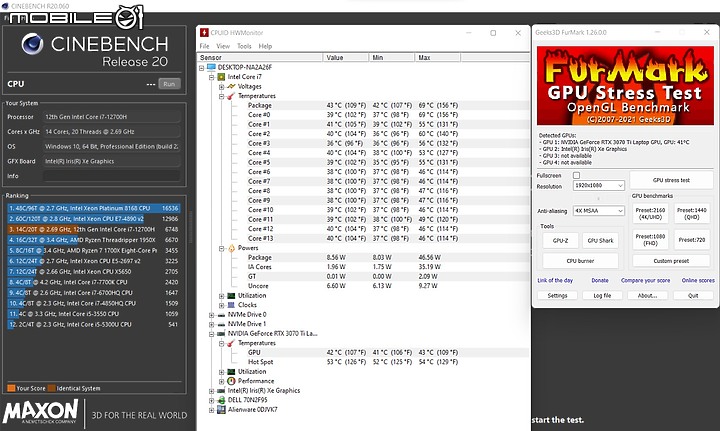The width and height of the screenshot is (720, 431).
Task: Expand the Alienware 0DJVK7 node
Action: click(211, 410)
